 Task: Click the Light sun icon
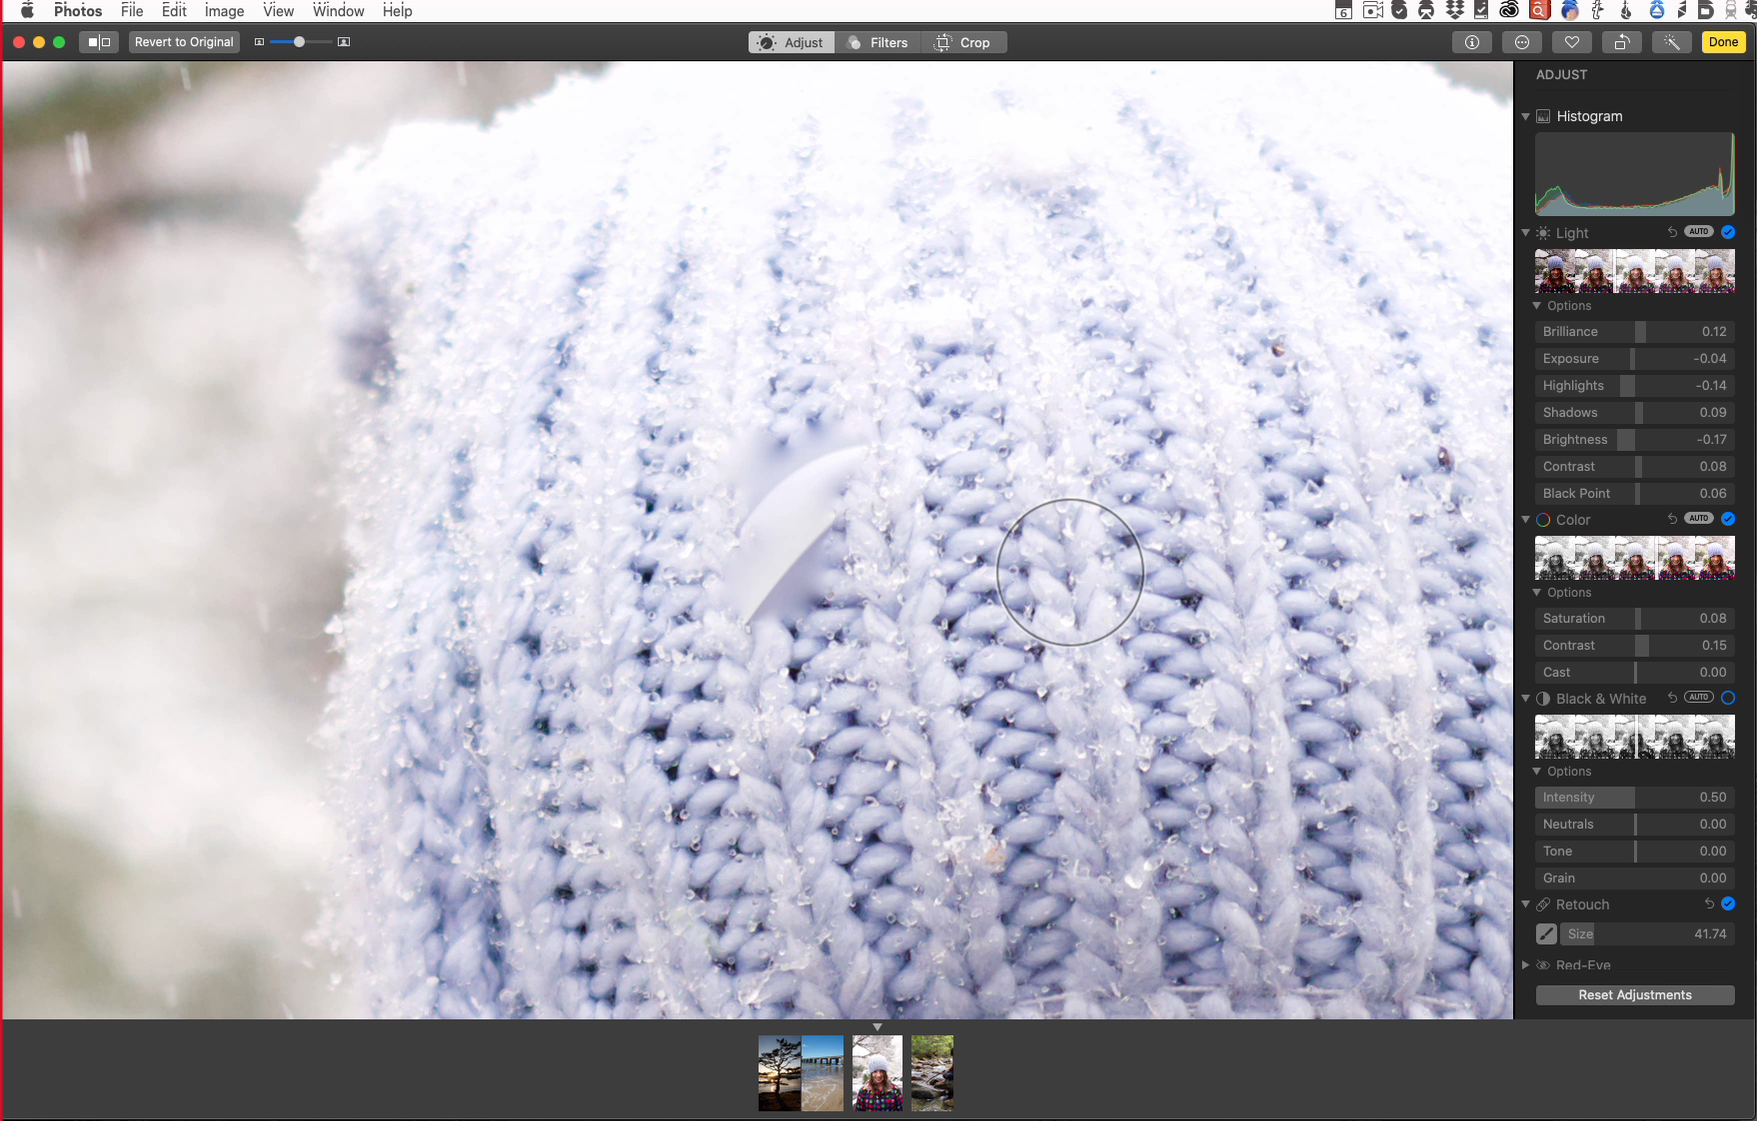[1543, 233]
